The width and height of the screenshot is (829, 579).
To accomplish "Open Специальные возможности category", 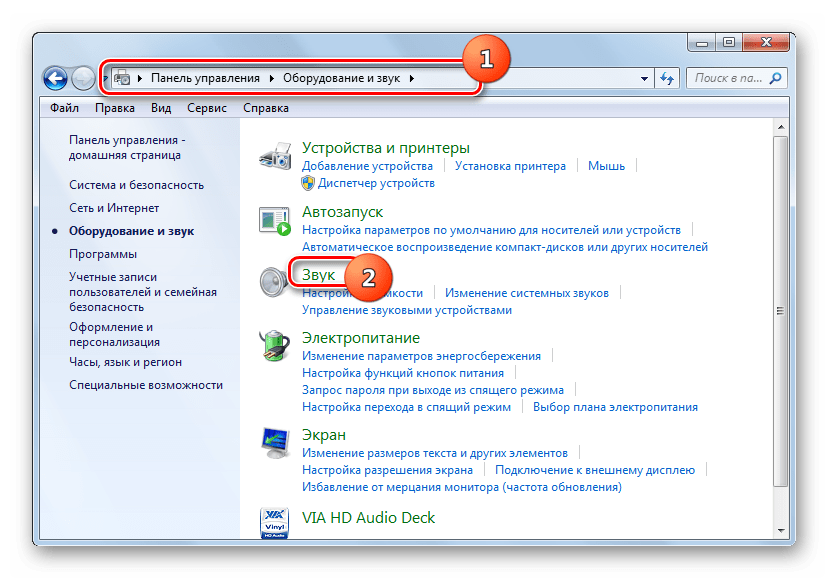I will pyautogui.click(x=146, y=385).
